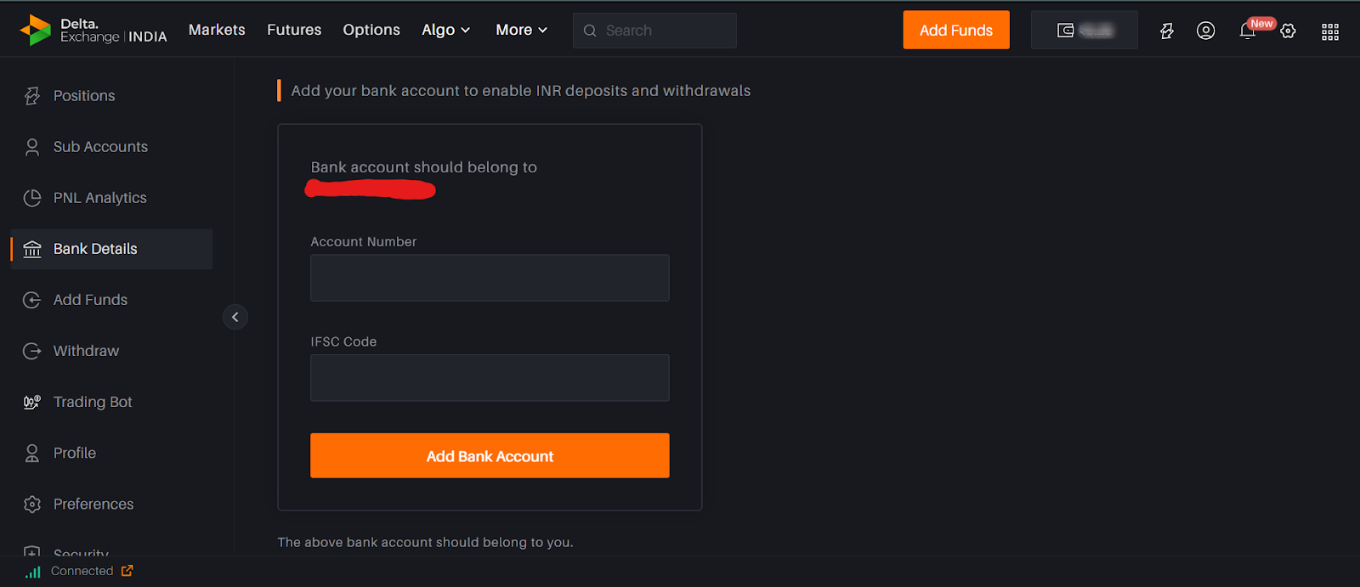
Task: Open the apps grid icon
Action: [1330, 31]
